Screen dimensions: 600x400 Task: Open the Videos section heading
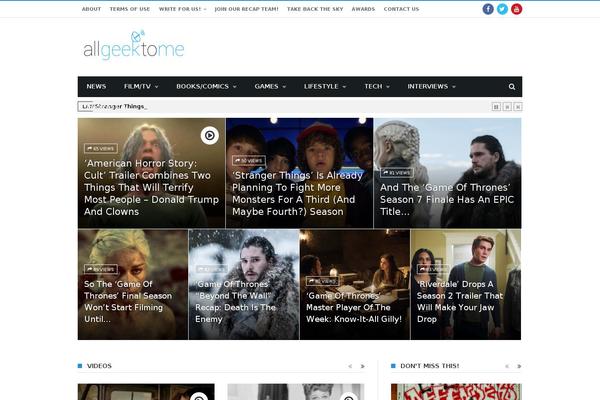[x=99, y=366]
